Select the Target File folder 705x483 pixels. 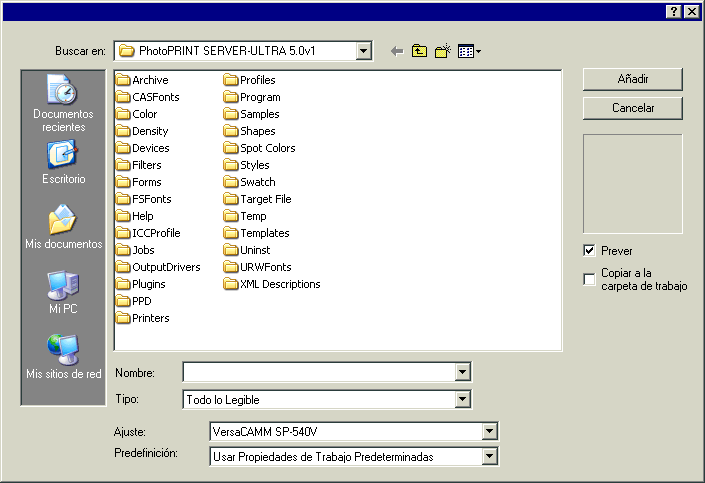pyautogui.click(x=258, y=199)
